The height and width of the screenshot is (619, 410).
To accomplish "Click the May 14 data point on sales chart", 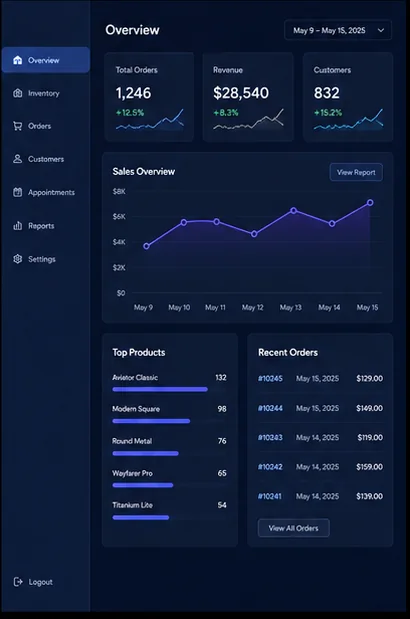I will (332, 223).
